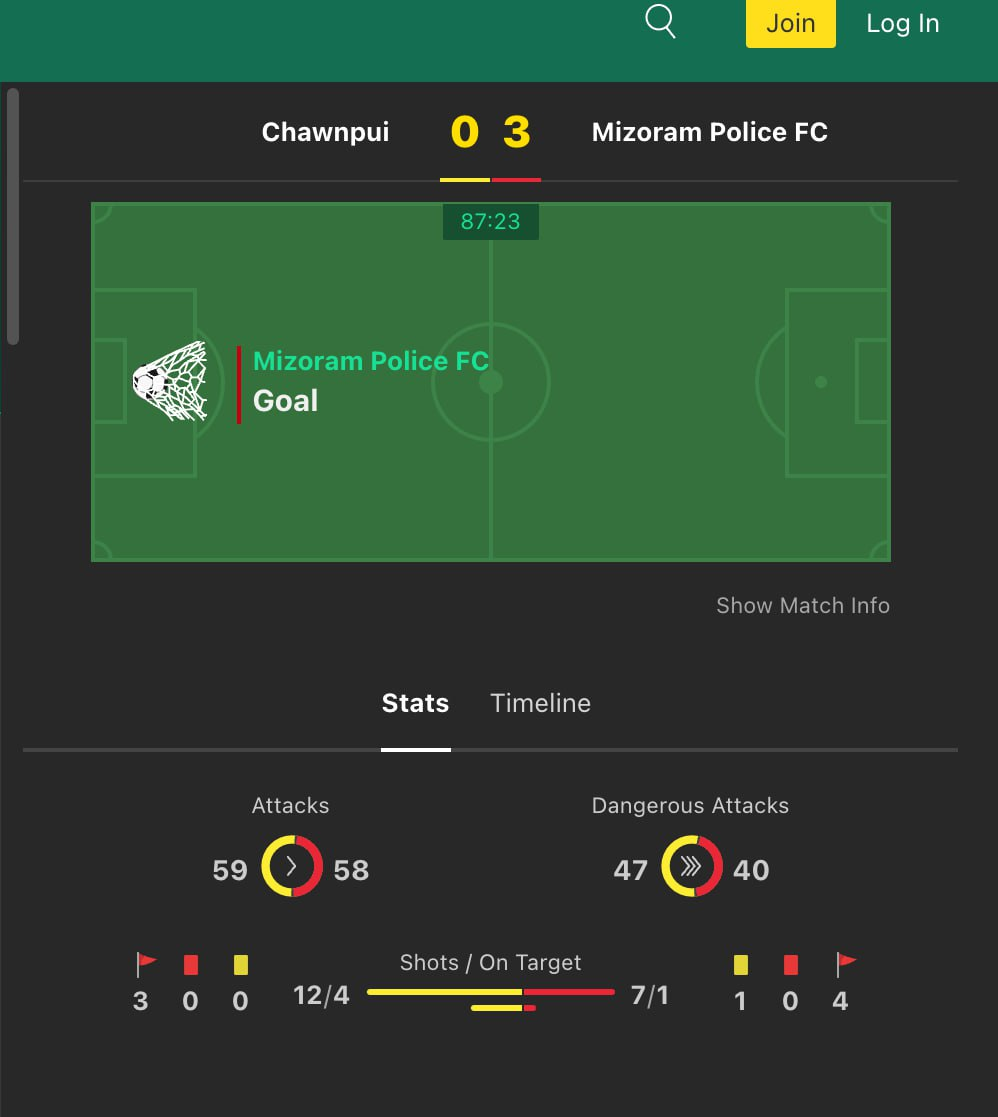The width and height of the screenshot is (998, 1117).
Task: Open the Log In link
Action: coord(902,24)
